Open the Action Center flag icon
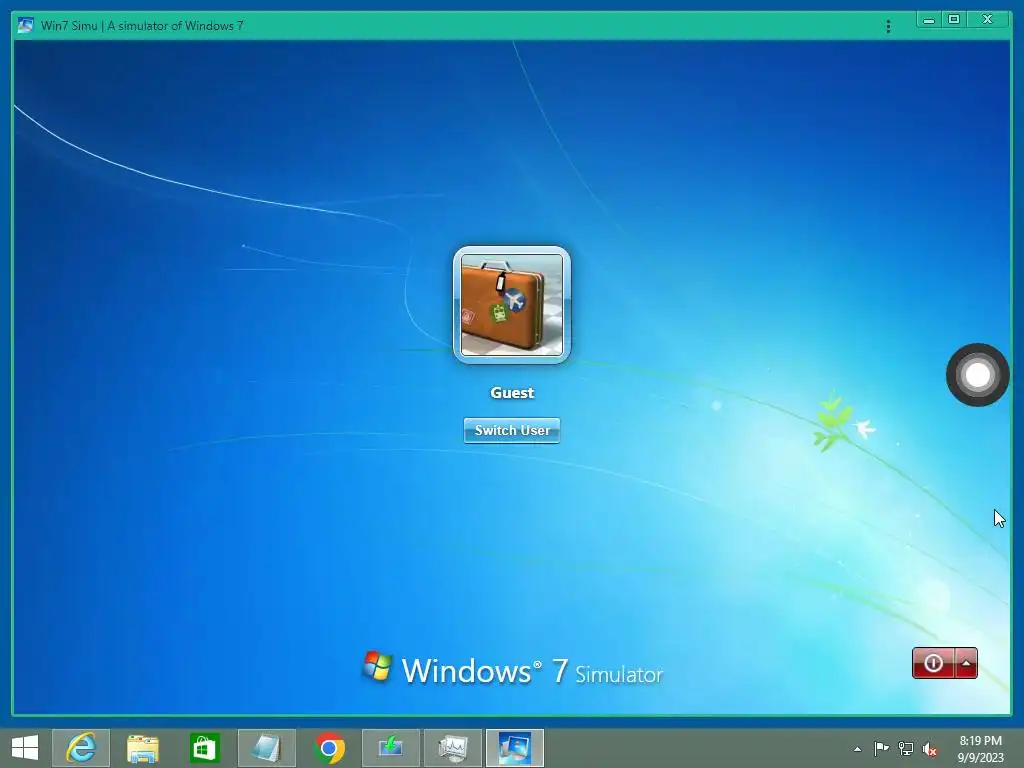Viewport: 1024px width, 768px height. click(881, 748)
